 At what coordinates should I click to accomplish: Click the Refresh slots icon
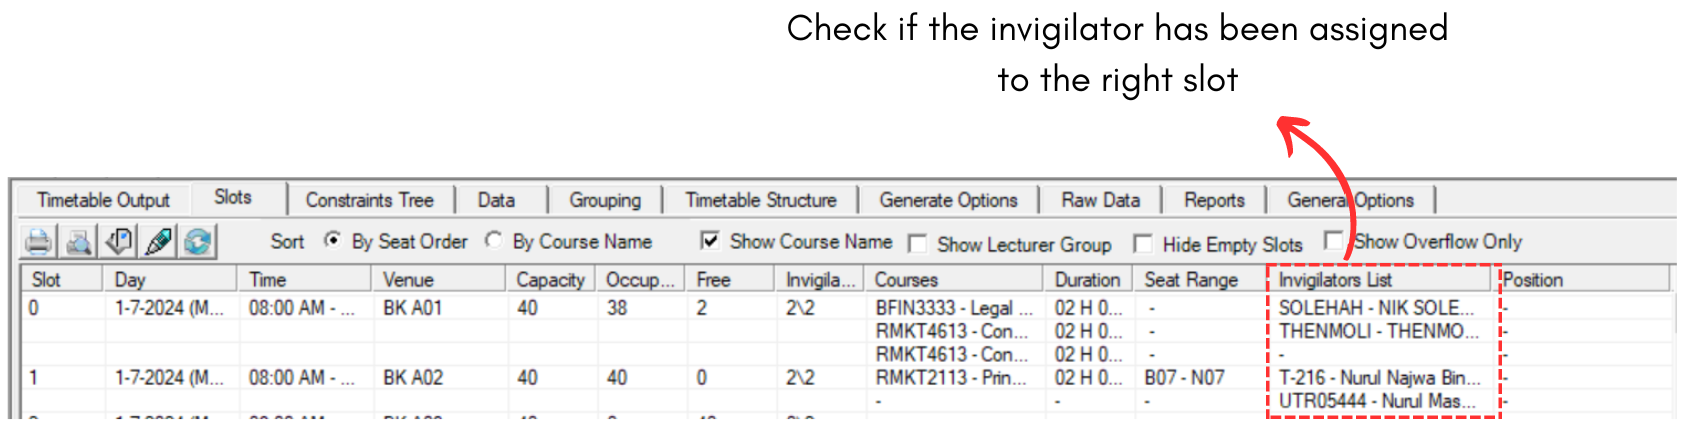(198, 242)
